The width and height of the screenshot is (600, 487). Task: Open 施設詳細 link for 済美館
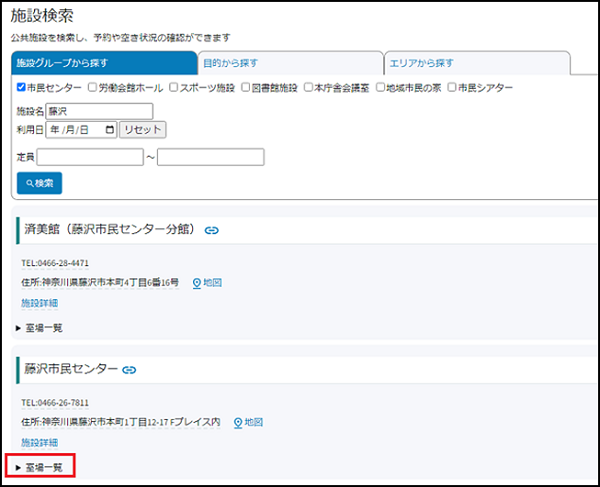pos(39,303)
